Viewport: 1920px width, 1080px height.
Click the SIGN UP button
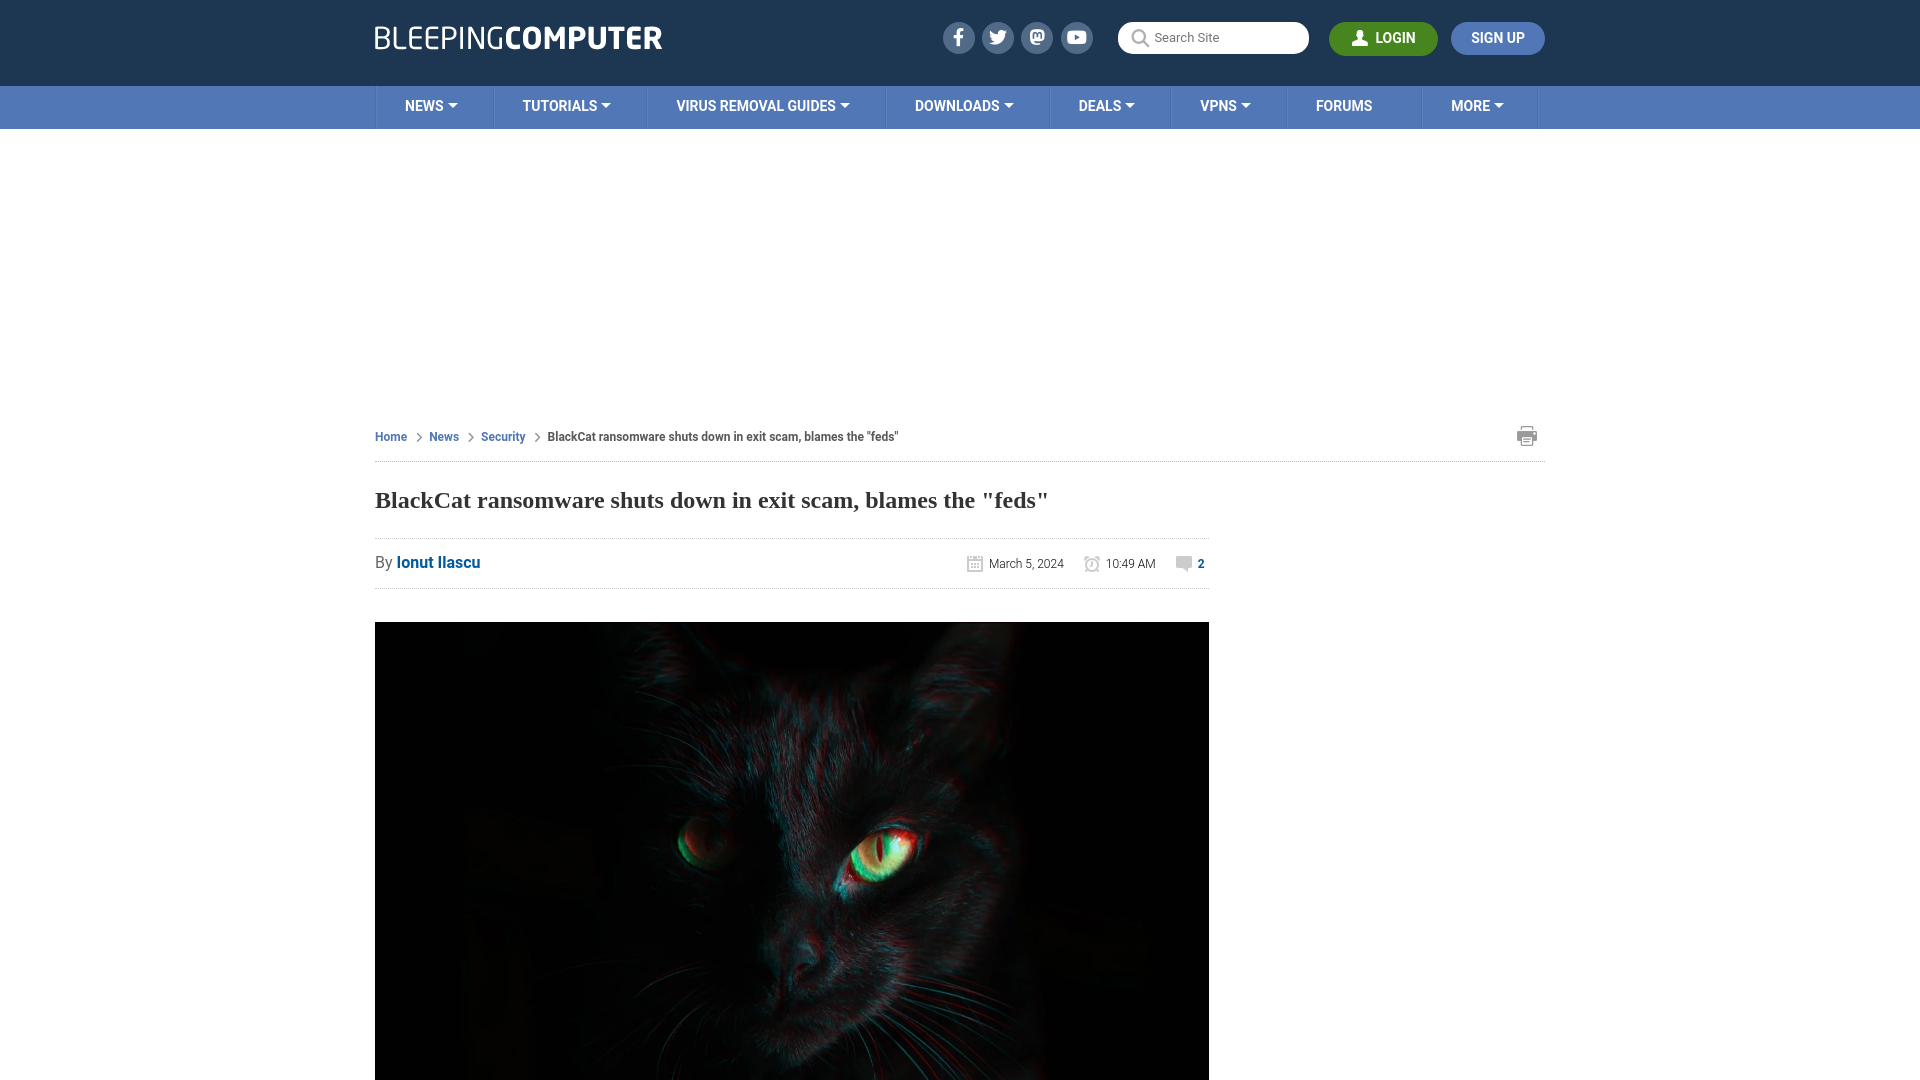(x=1497, y=38)
